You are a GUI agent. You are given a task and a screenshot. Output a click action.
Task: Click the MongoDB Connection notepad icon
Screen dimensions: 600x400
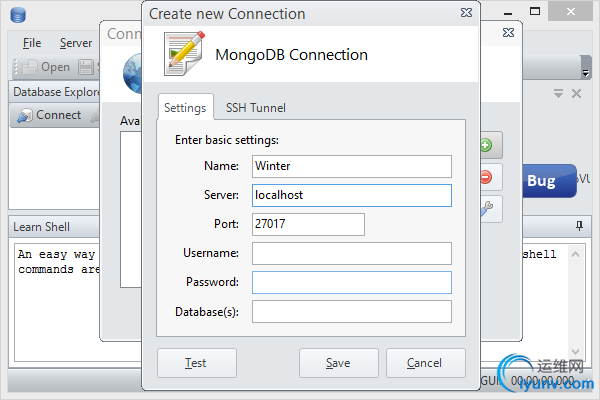[182, 53]
